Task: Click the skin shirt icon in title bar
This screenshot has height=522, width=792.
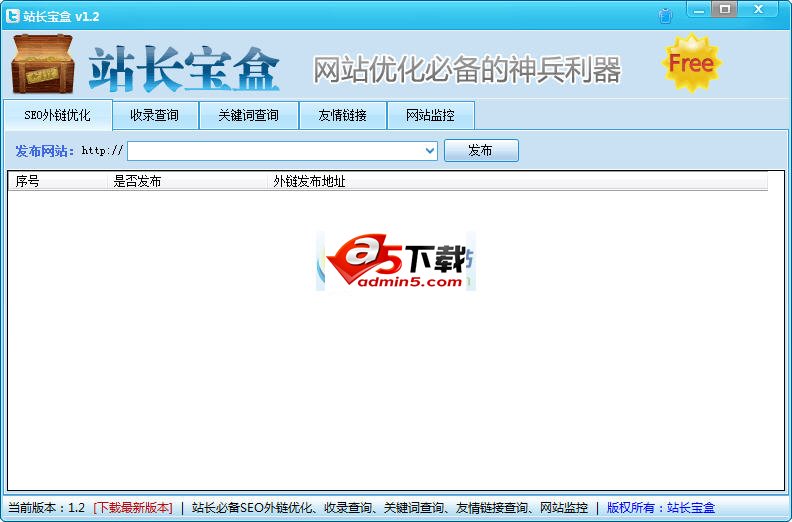Action: (666, 16)
